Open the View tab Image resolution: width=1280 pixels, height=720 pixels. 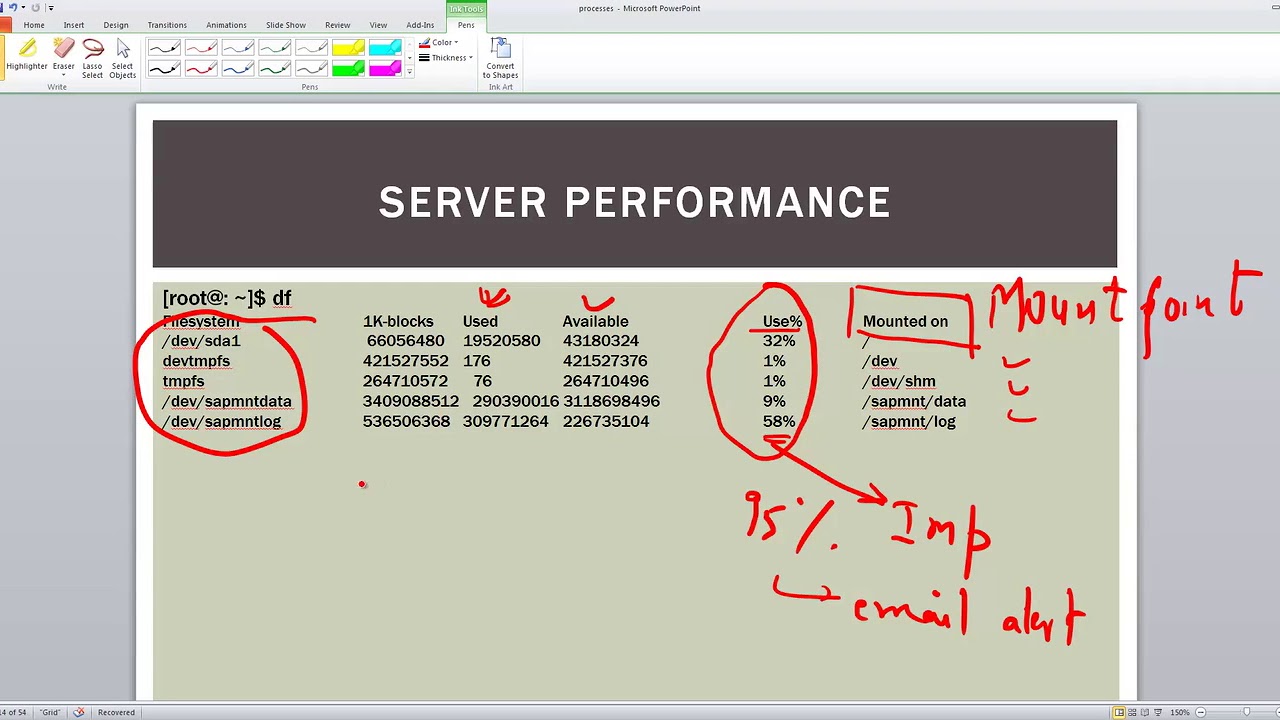378,25
